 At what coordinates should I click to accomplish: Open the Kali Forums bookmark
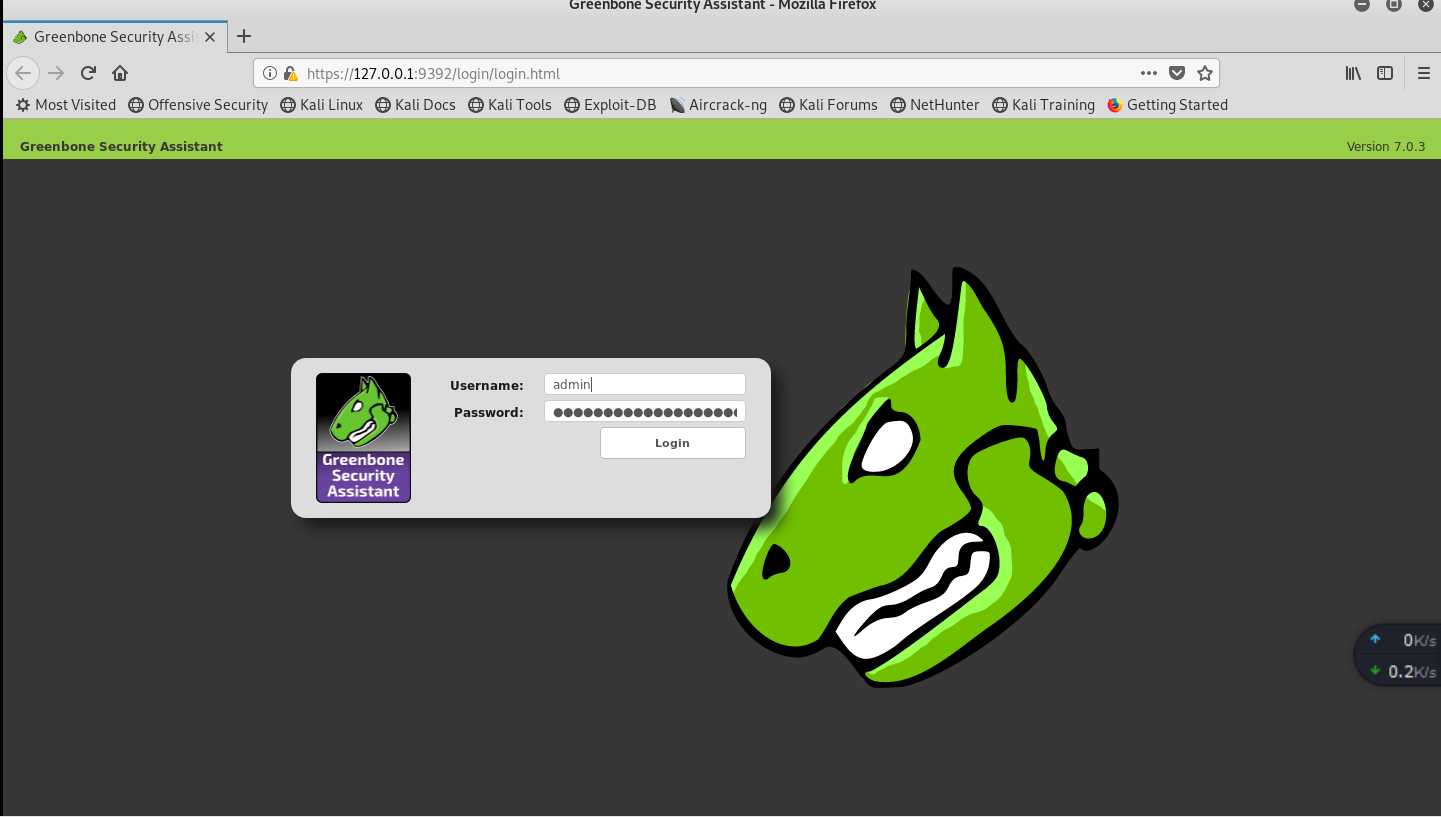click(x=828, y=105)
